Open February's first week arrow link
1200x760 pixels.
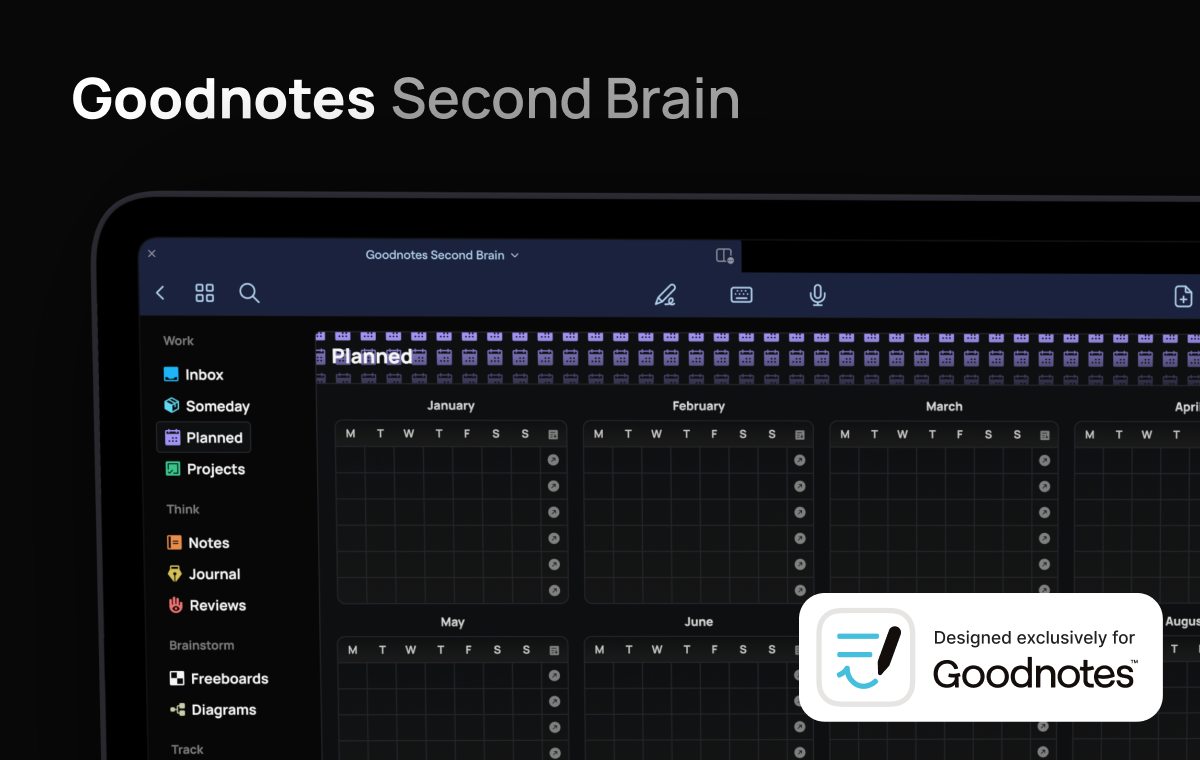click(799, 460)
